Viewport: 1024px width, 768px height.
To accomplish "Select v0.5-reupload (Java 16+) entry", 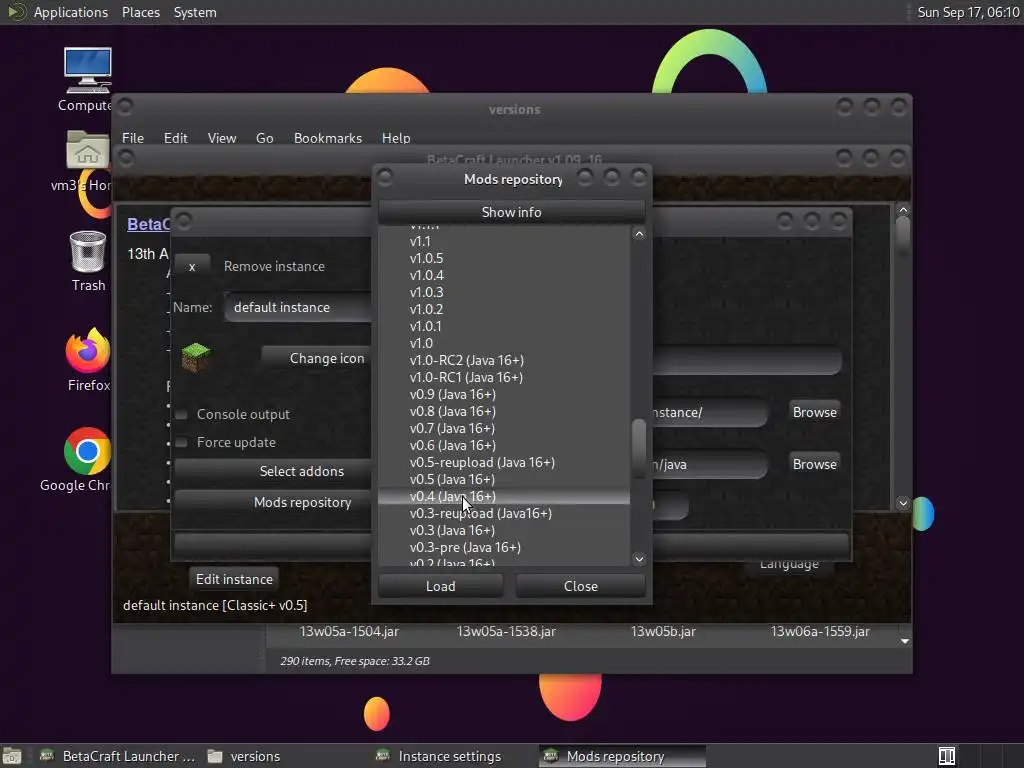I will [x=504, y=462].
